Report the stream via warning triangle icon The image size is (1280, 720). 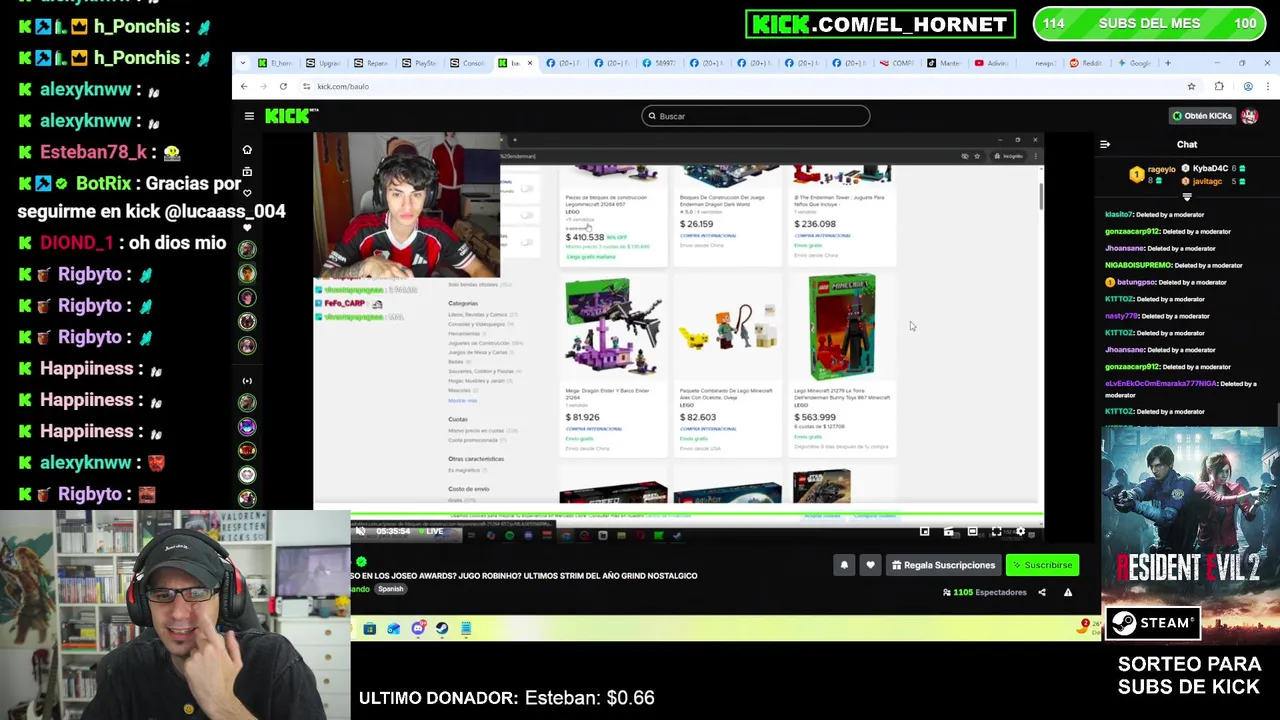1067,592
